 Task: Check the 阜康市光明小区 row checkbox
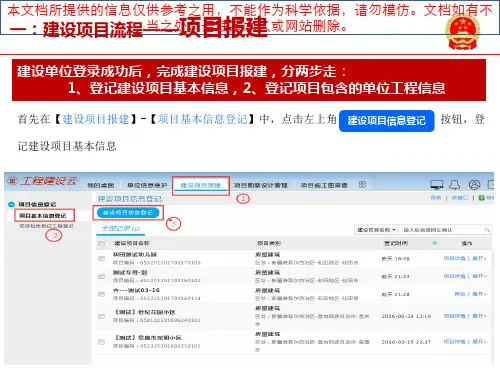click(x=101, y=342)
